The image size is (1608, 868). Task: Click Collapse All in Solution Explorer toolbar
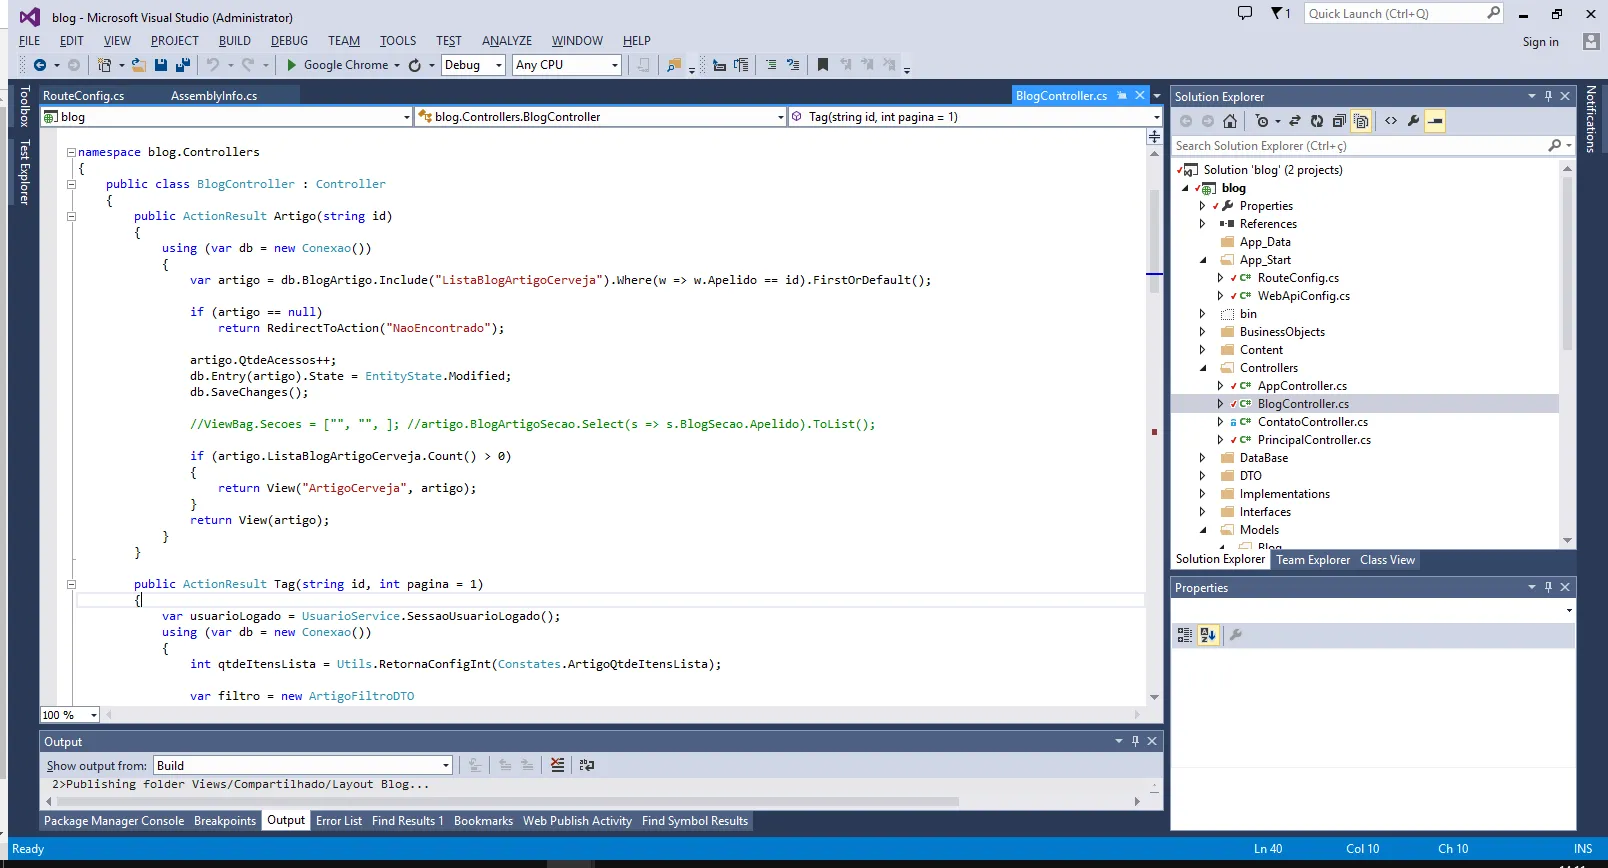[x=1339, y=121]
